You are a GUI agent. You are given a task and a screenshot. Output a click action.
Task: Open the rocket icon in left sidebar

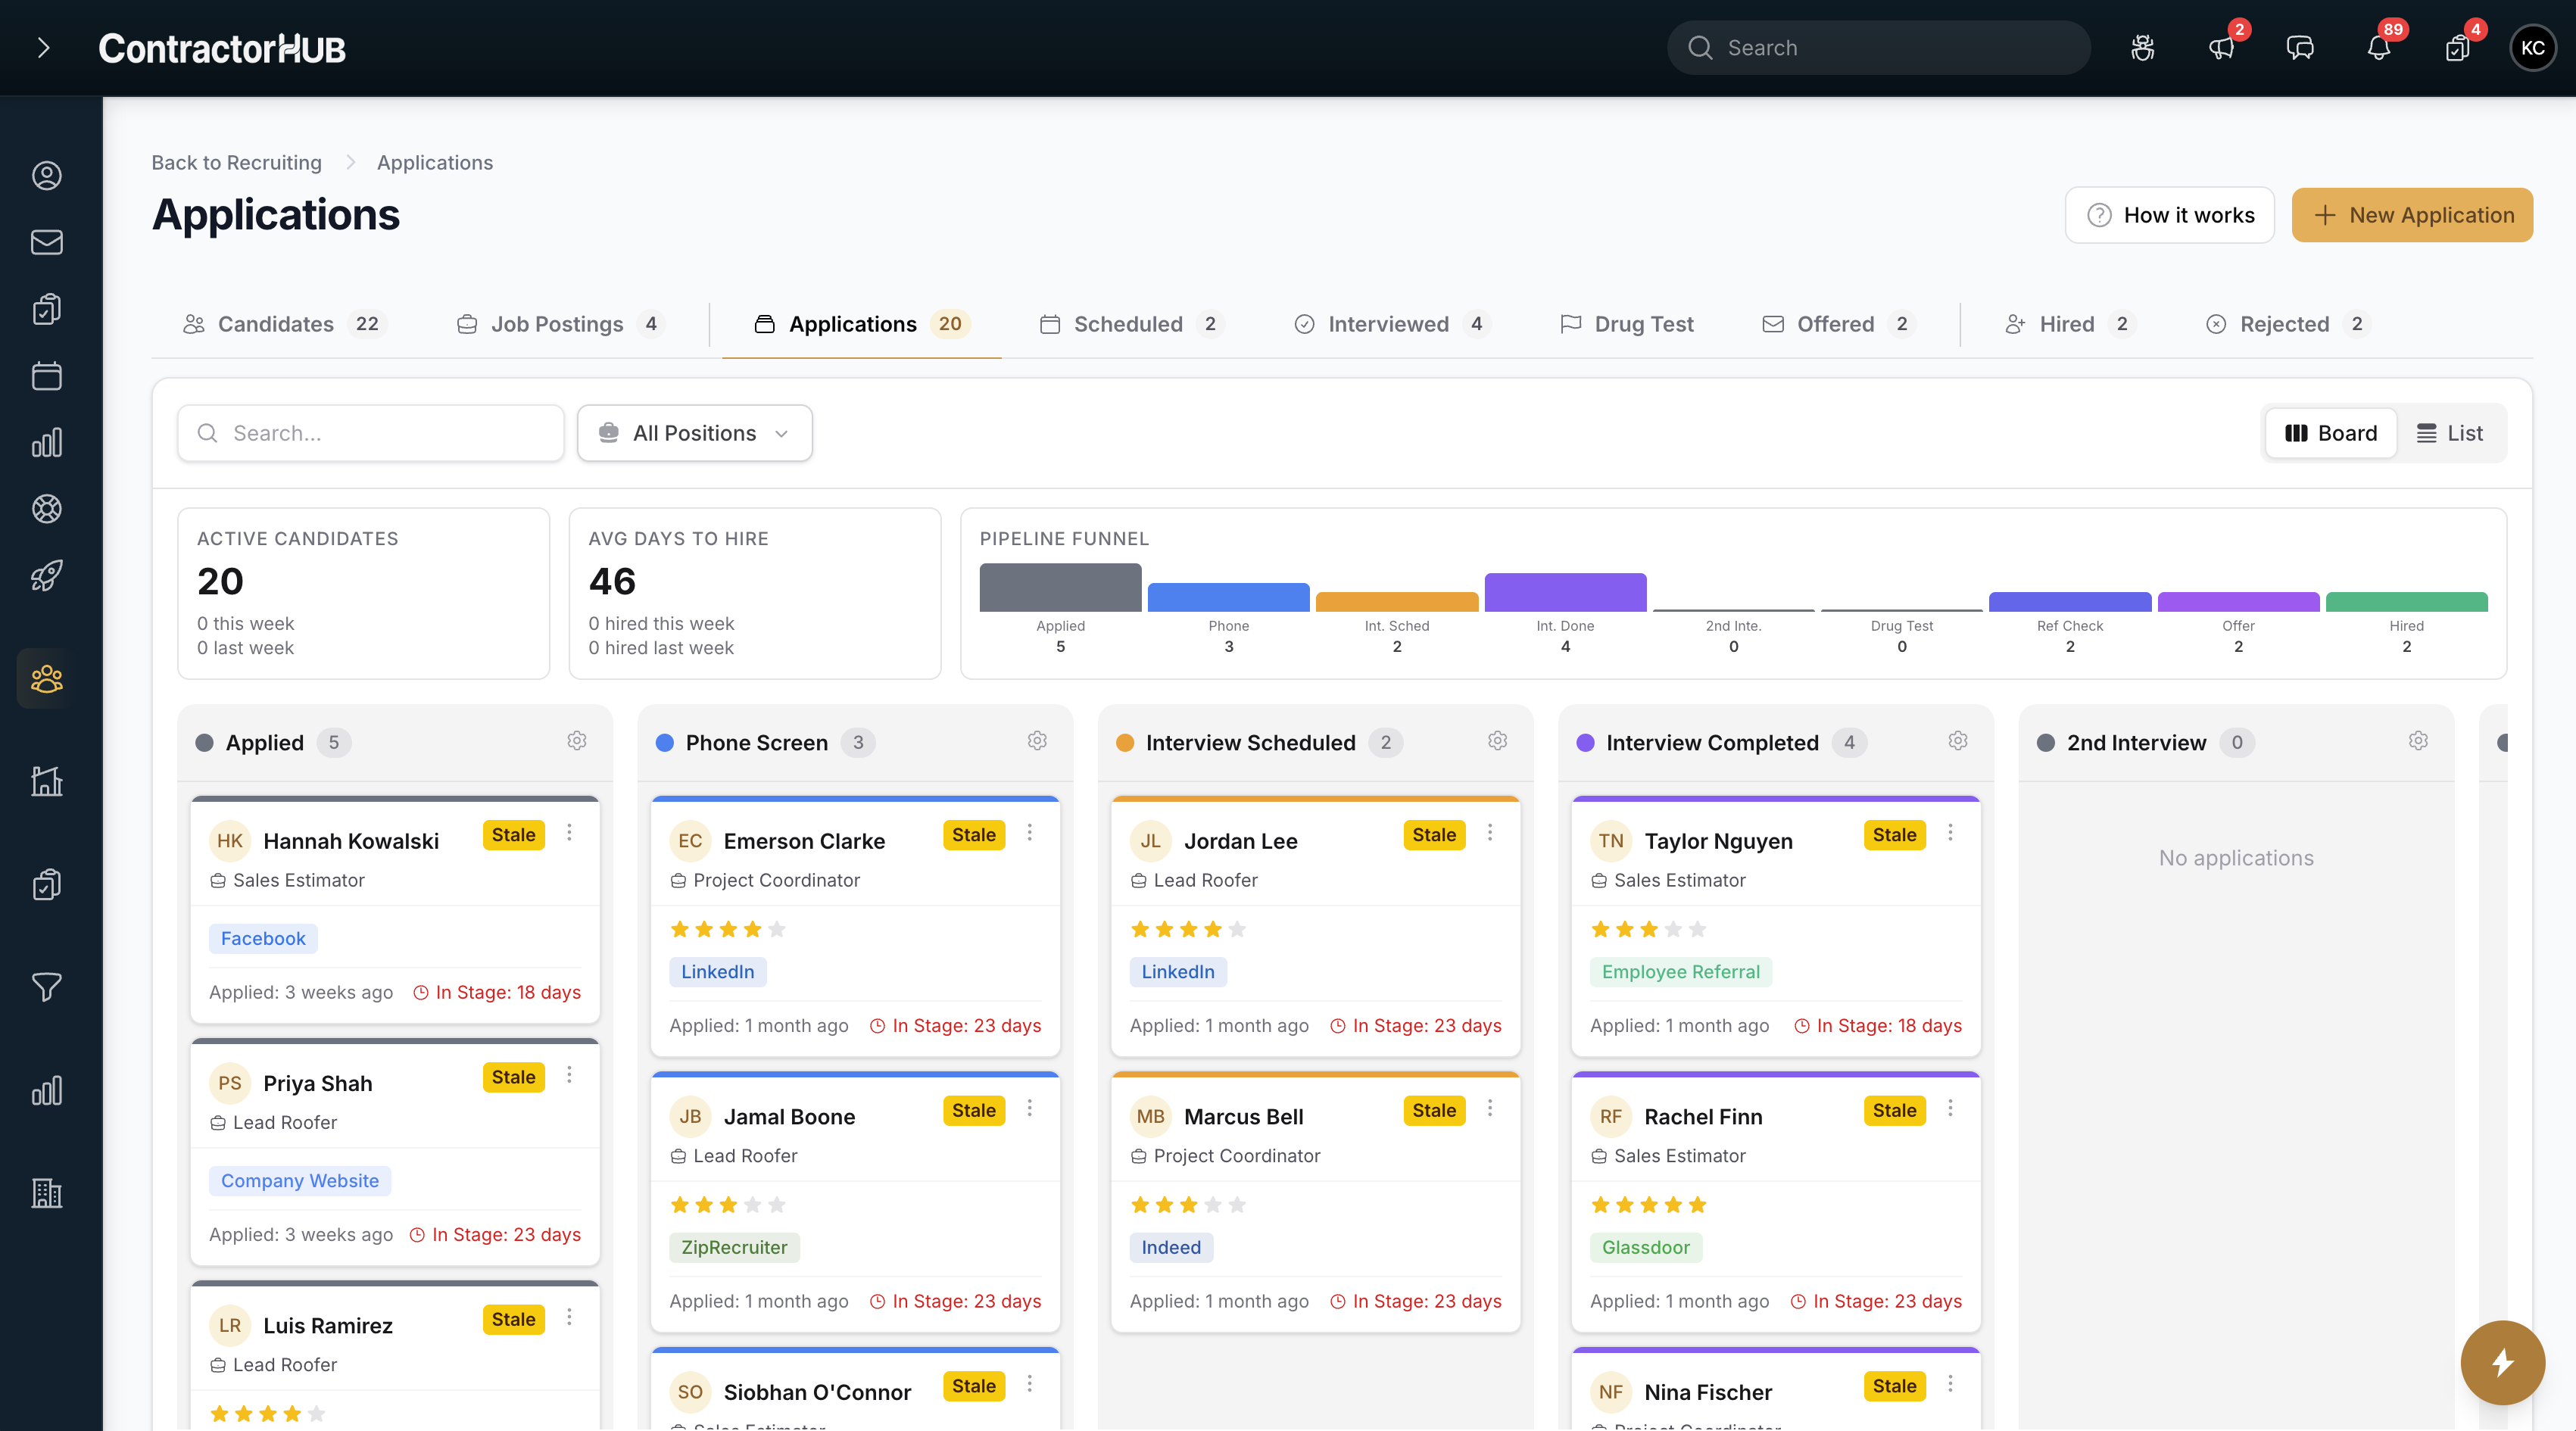pyautogui.click(x=47, y=575)
